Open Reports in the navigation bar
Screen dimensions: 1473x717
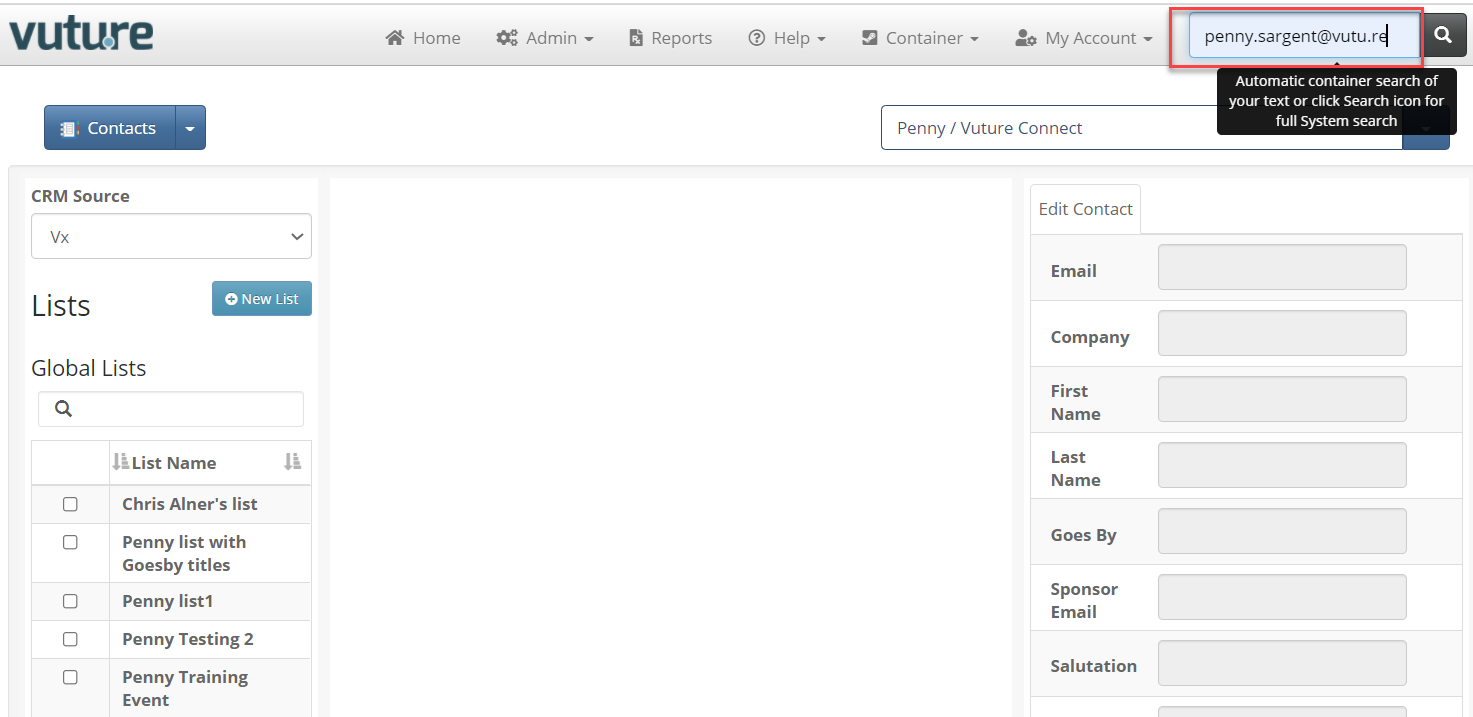click(671, 38)
